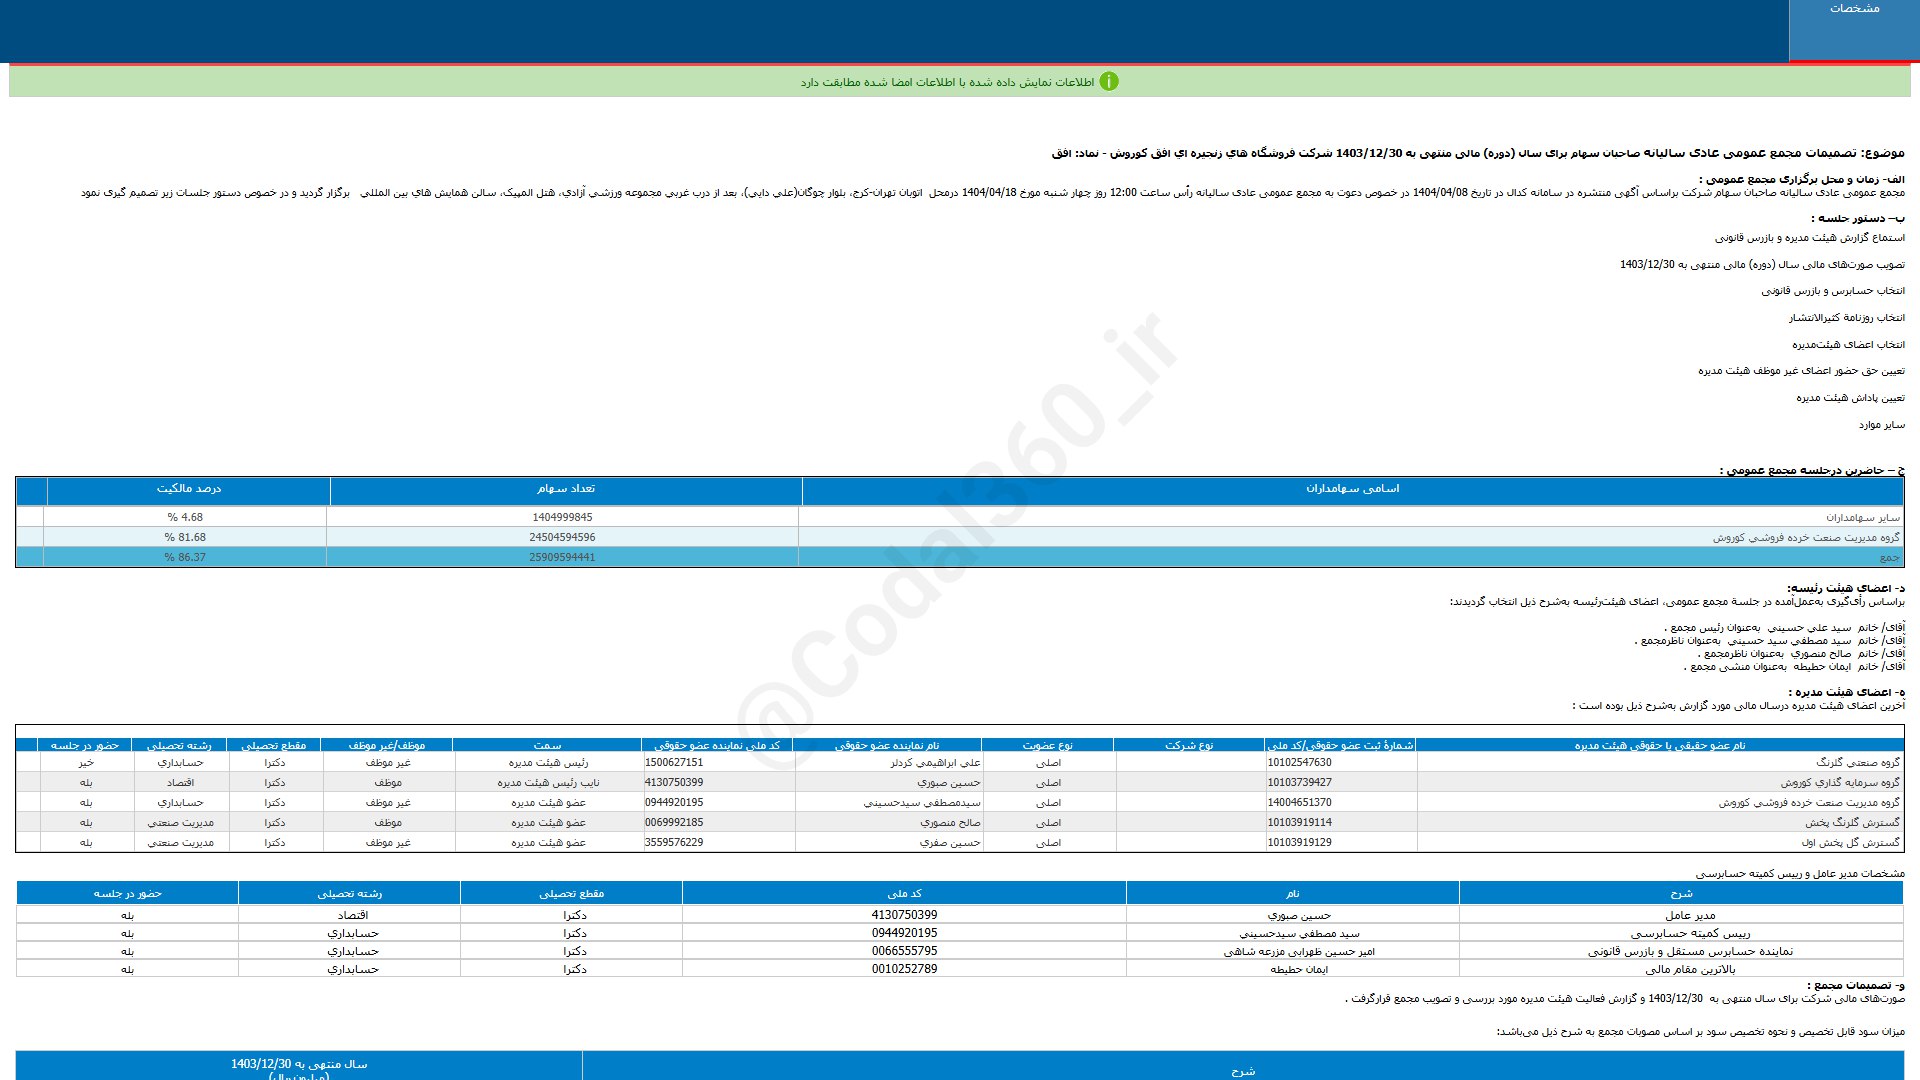Click the 'تعداد سهام' column header
Screen dimensions: 1920x1080
pyautogui.click(x=566, y=489)
